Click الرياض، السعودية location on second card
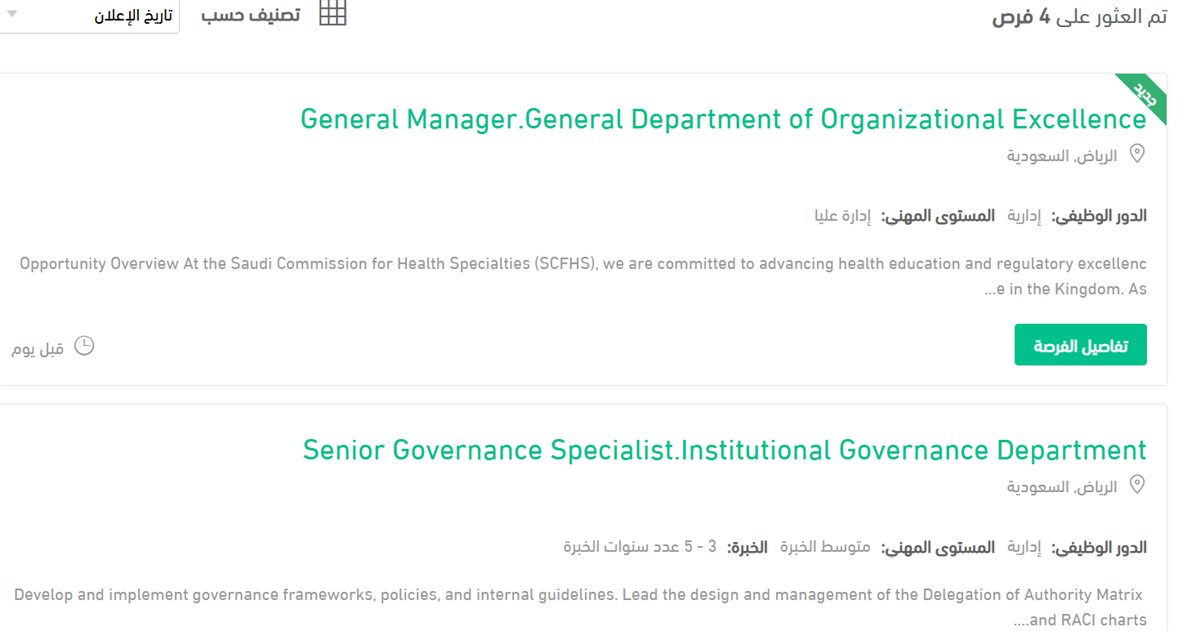The width and height of the screenshot is (1200, 631). click(x=1062, y=487)
